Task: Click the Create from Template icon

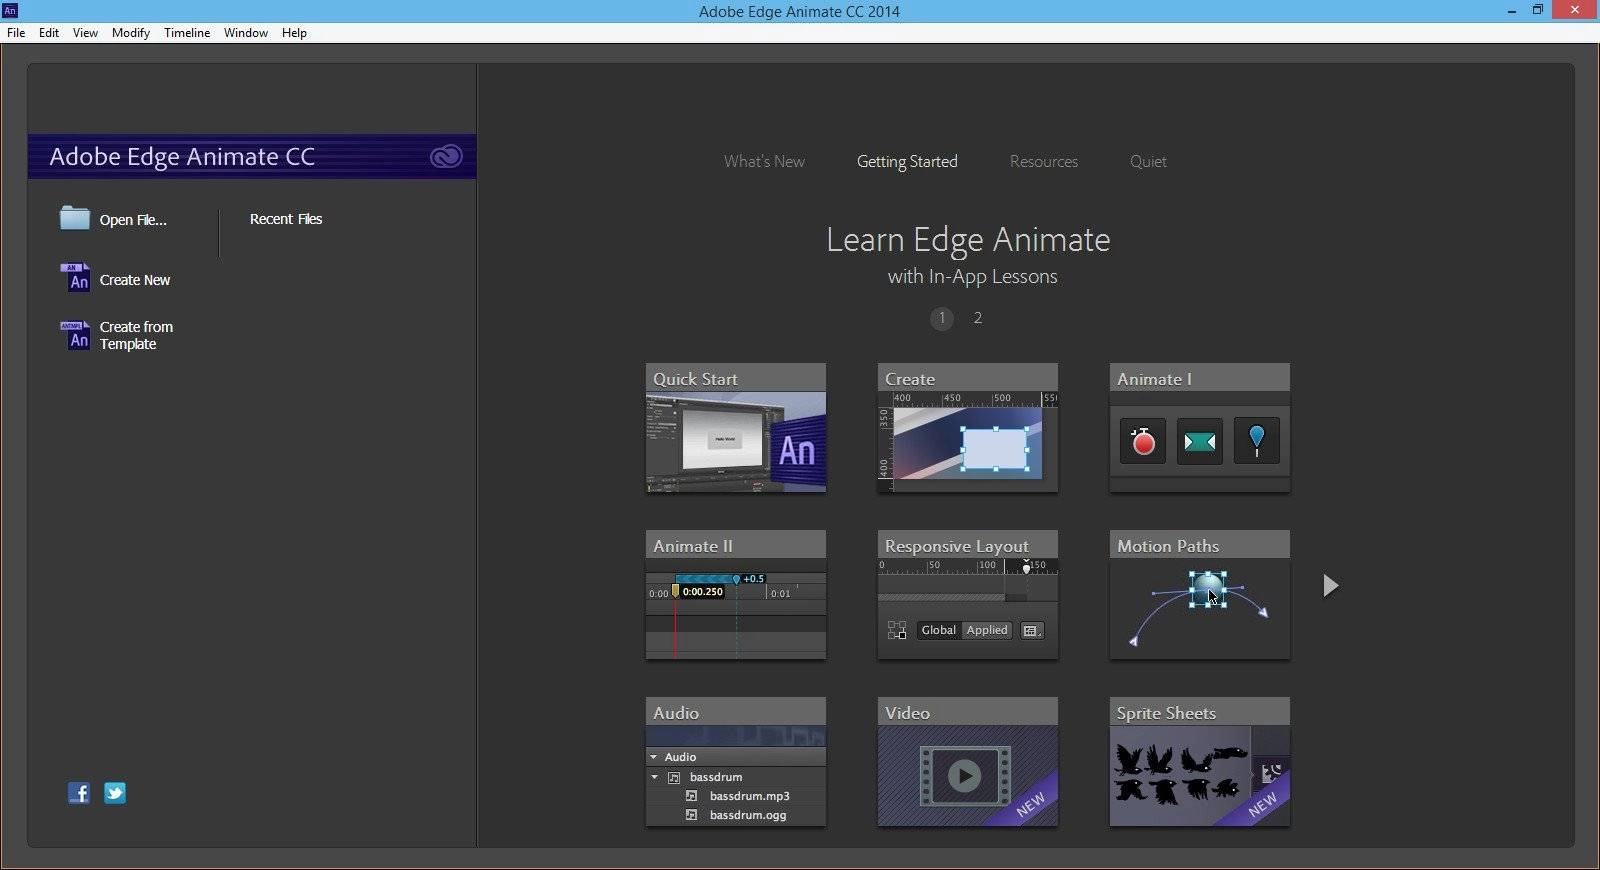Action: click(x=75, y=335)
